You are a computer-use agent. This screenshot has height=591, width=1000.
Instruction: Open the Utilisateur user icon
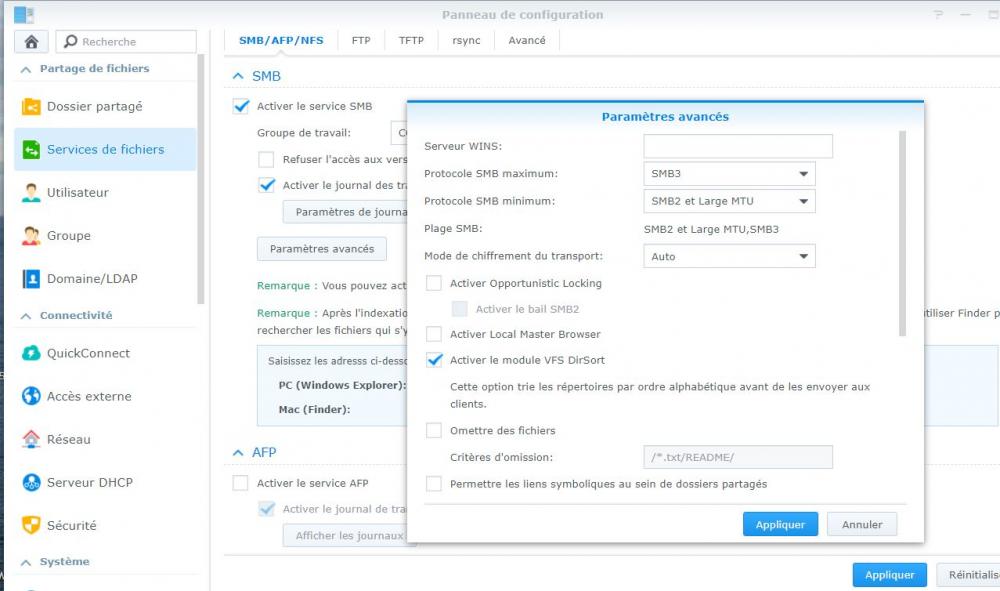click(31, 193)
